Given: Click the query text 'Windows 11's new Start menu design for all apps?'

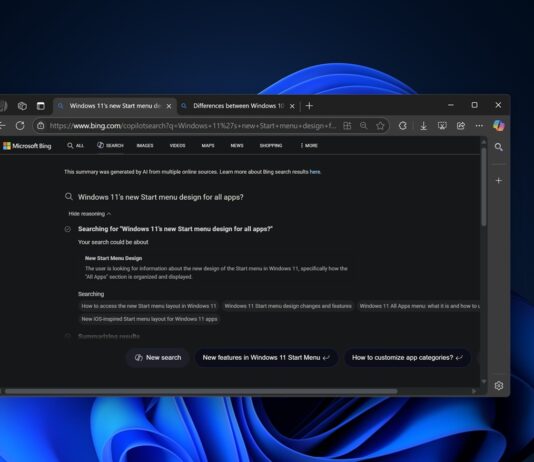Looking at the screenshot, I should point(161,197).
